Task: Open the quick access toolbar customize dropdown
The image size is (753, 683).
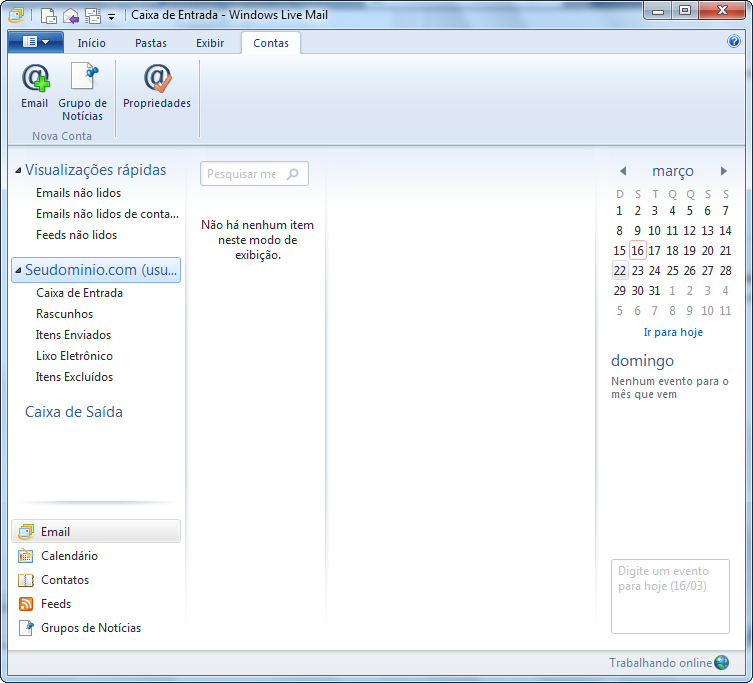Action: click(x=112, y=16)
